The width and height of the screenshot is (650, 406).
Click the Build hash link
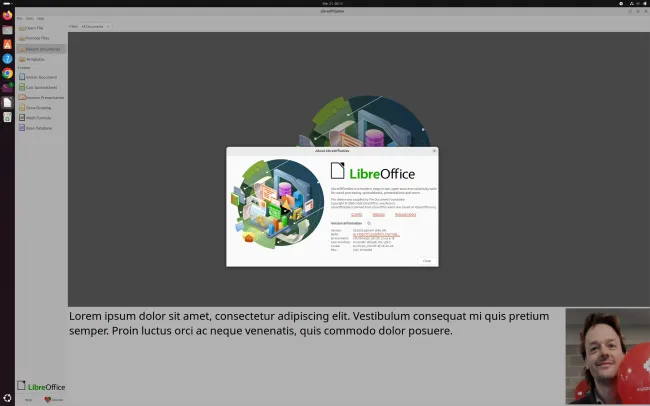376,234
